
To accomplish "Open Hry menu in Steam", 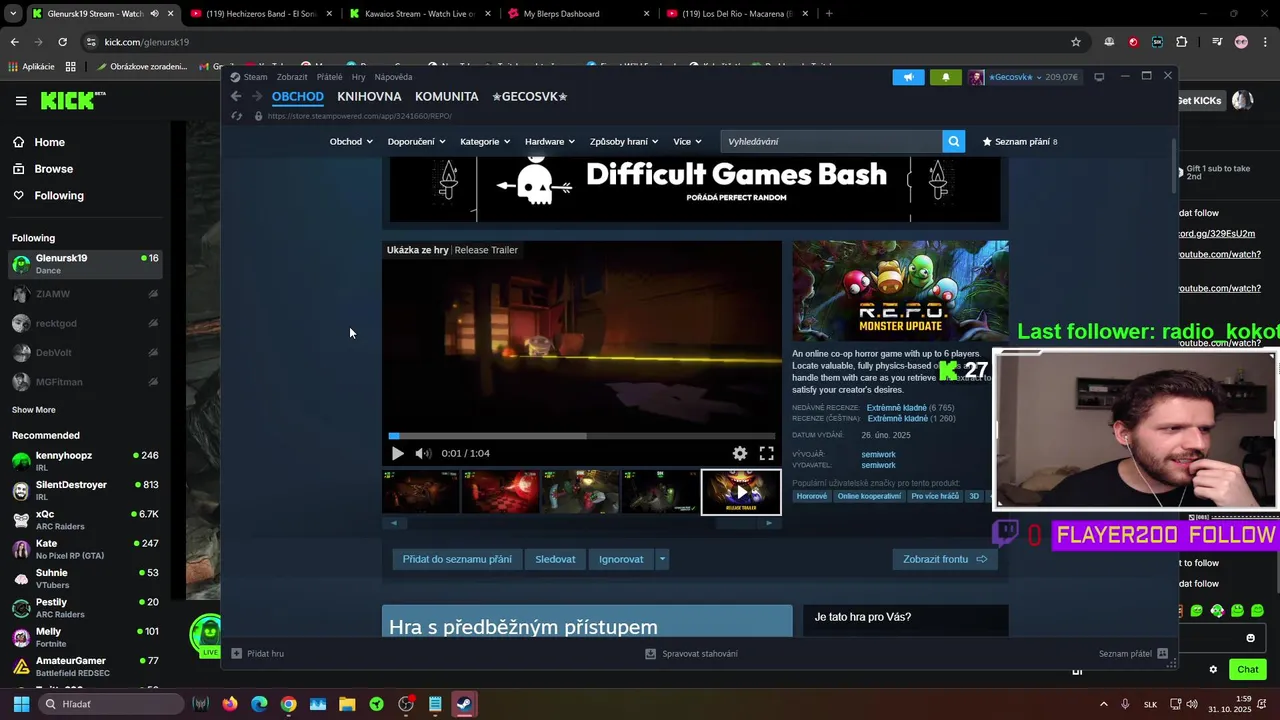I will tap(358, 77).
